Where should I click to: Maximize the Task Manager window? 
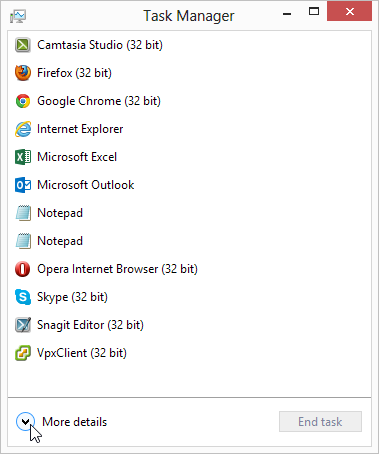pos(314,12)
